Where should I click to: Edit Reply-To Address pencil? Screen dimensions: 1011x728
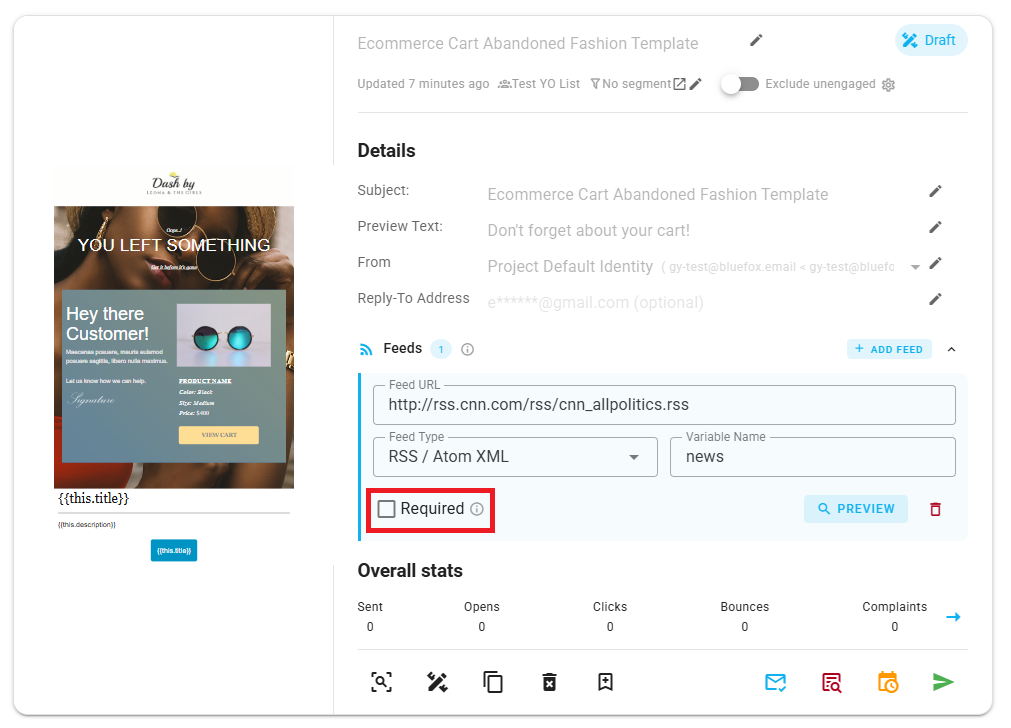click(x=936, y=299)
